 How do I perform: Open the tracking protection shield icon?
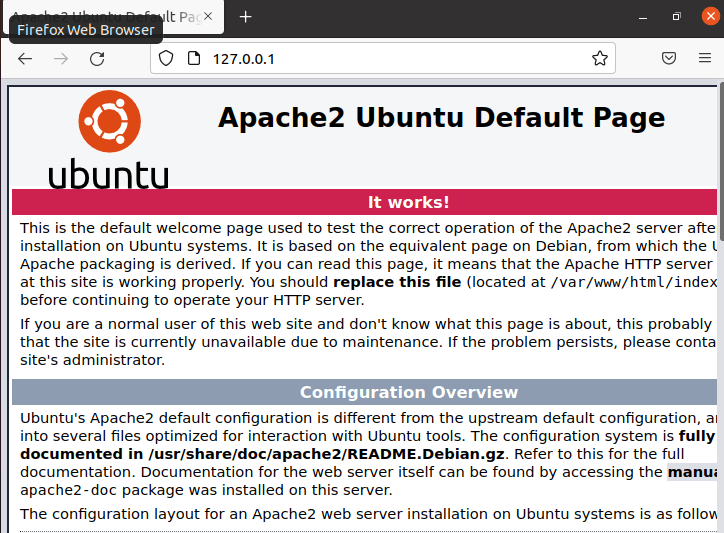(x=166, y=59)
